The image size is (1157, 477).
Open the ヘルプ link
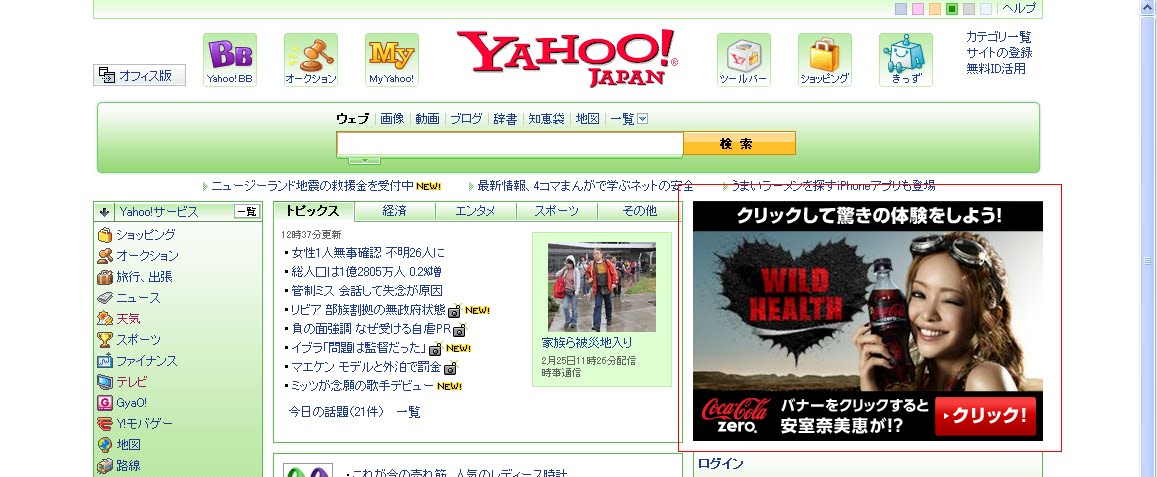1019,9
